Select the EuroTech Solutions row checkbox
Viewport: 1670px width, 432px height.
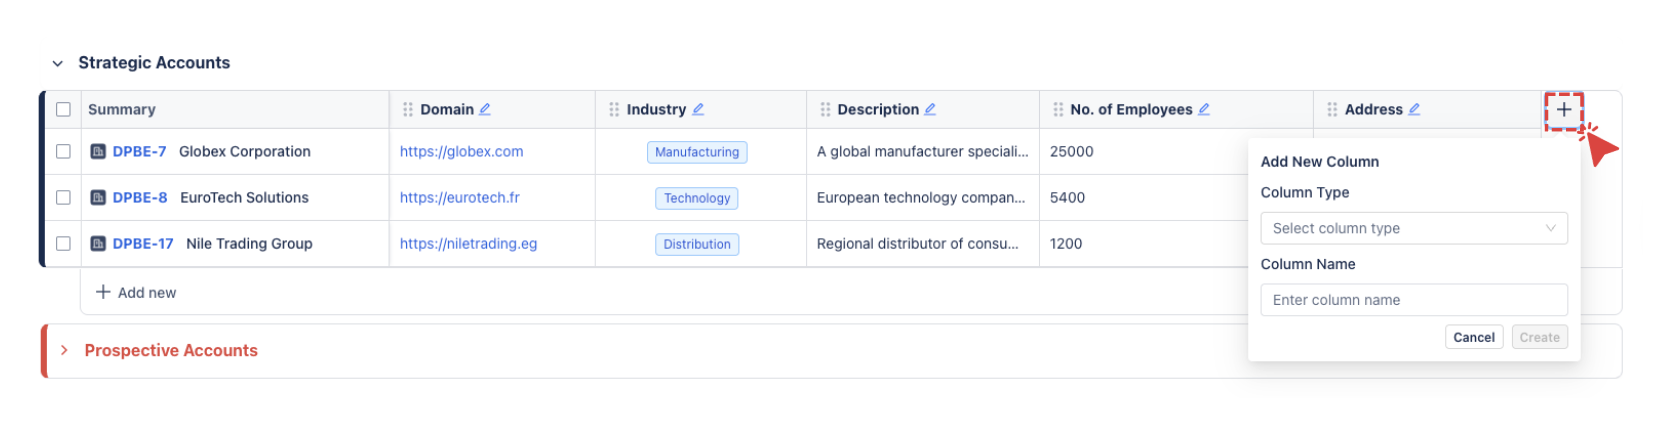coord(63,198)
